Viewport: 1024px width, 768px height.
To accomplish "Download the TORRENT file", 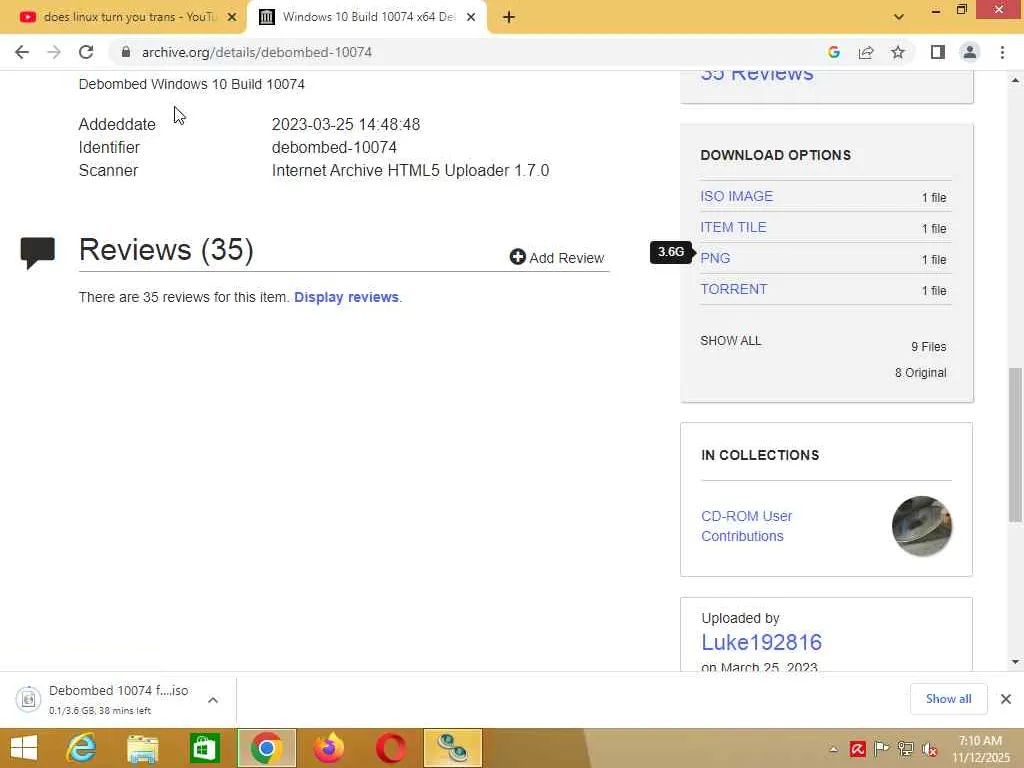I will [734, 289].
